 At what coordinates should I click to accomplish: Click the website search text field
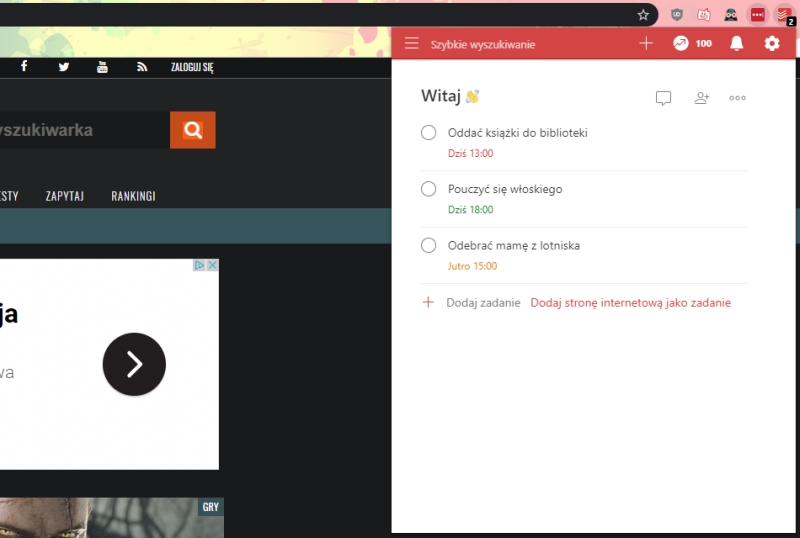[x=84, y=130]
